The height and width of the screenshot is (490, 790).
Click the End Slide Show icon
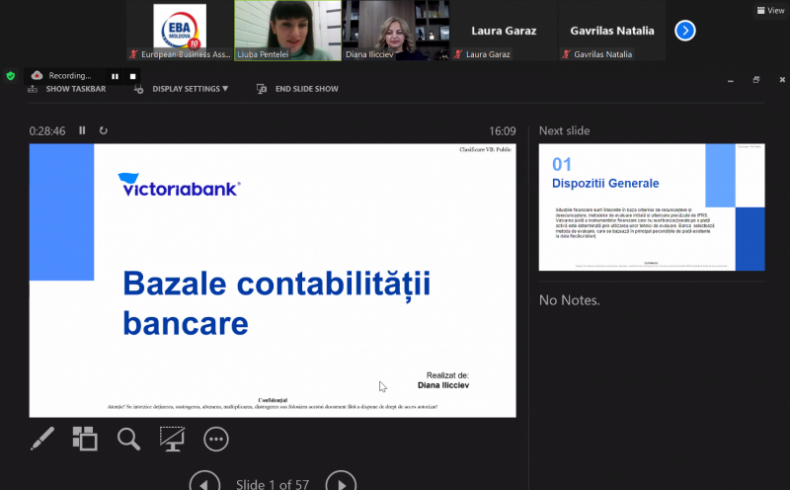pyautogui.click(x=261, y=89)
